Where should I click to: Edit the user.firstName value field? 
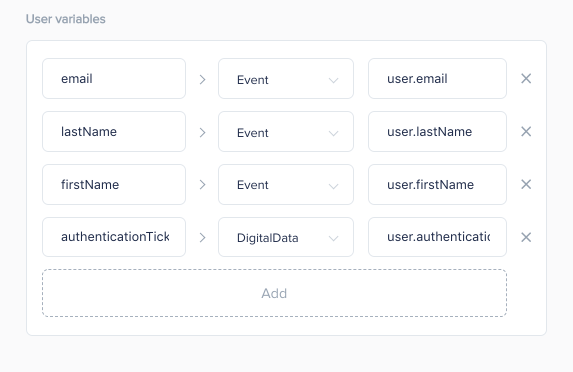437,185
